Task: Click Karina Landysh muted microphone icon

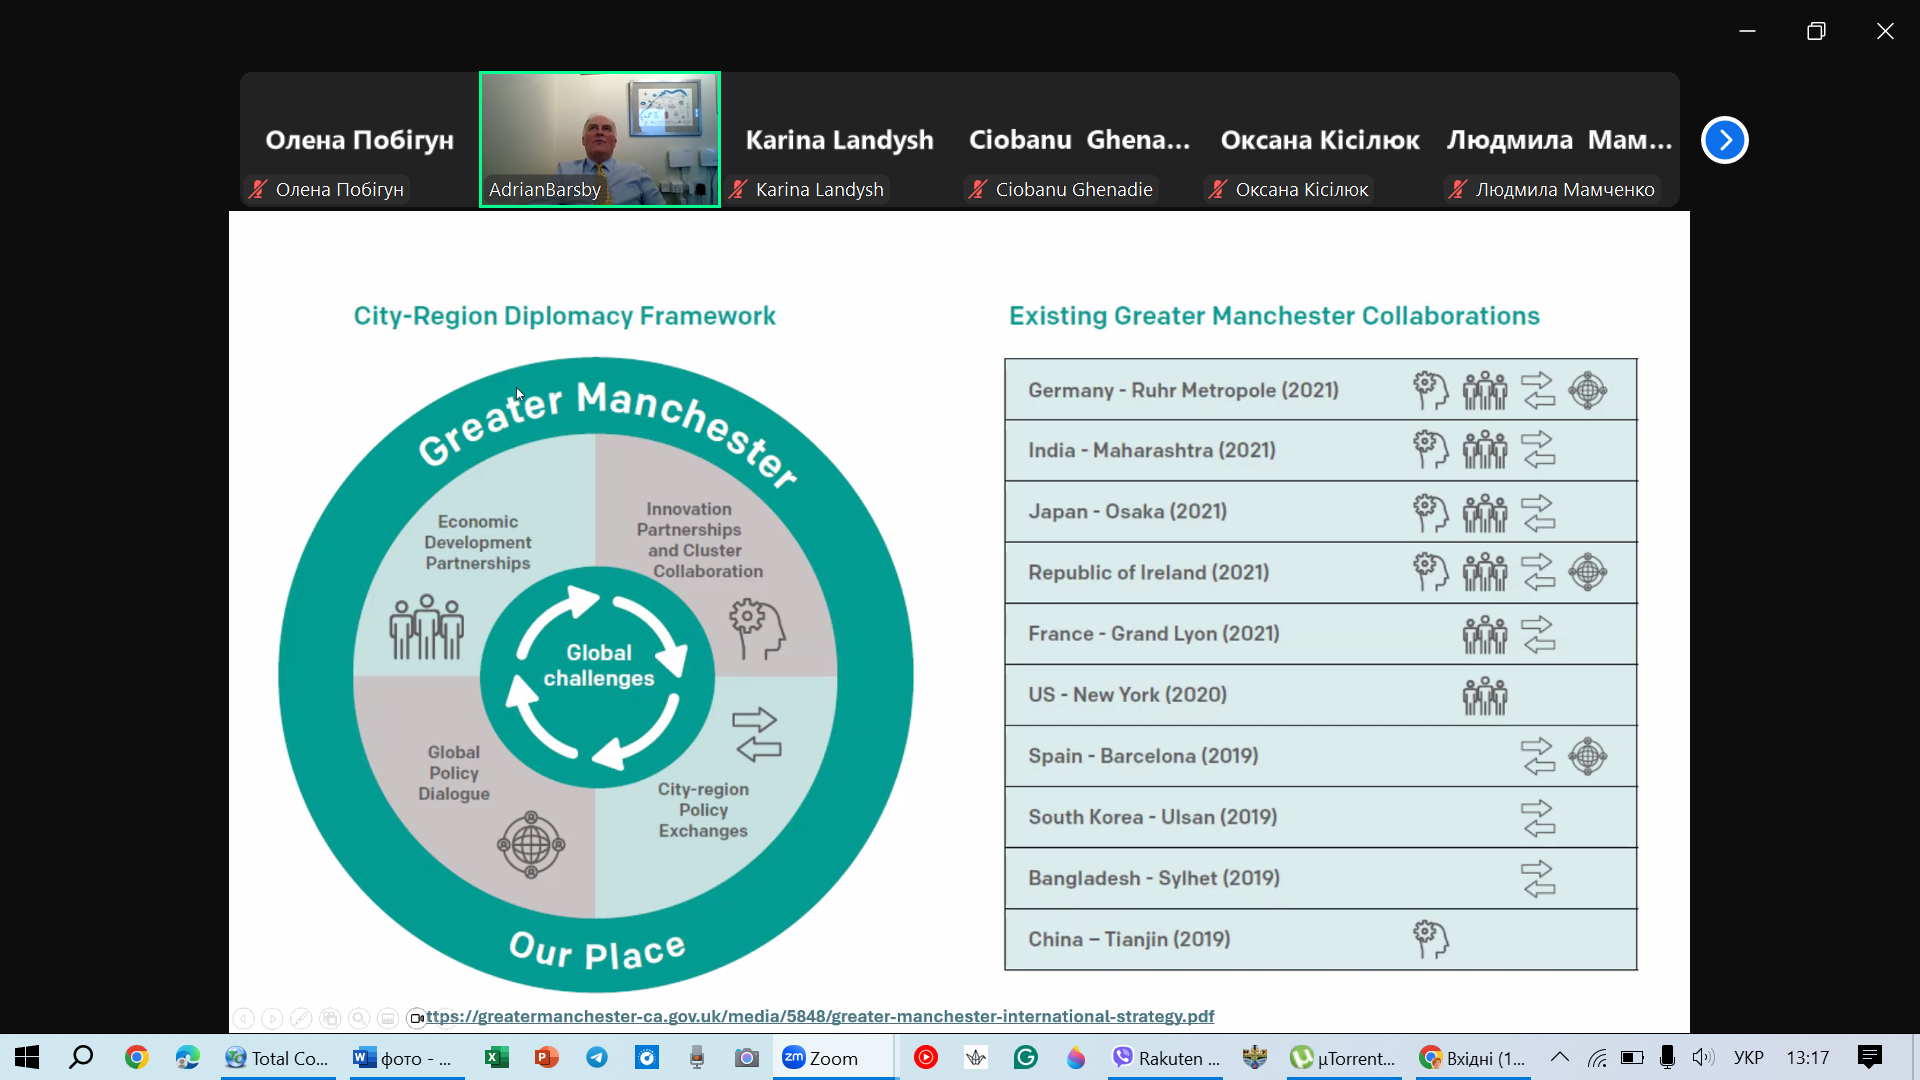Action: (738, 189)
